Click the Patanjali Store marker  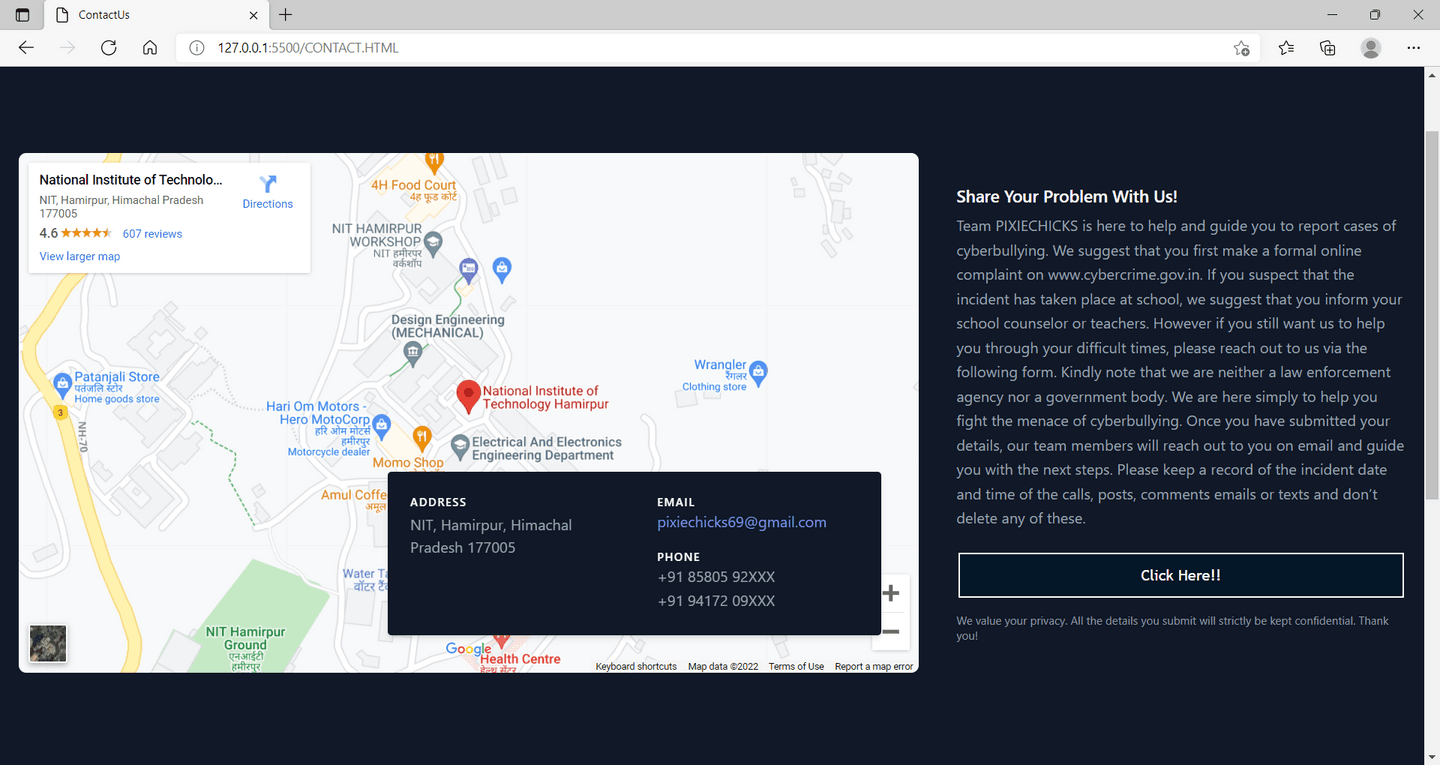[62, 383]
